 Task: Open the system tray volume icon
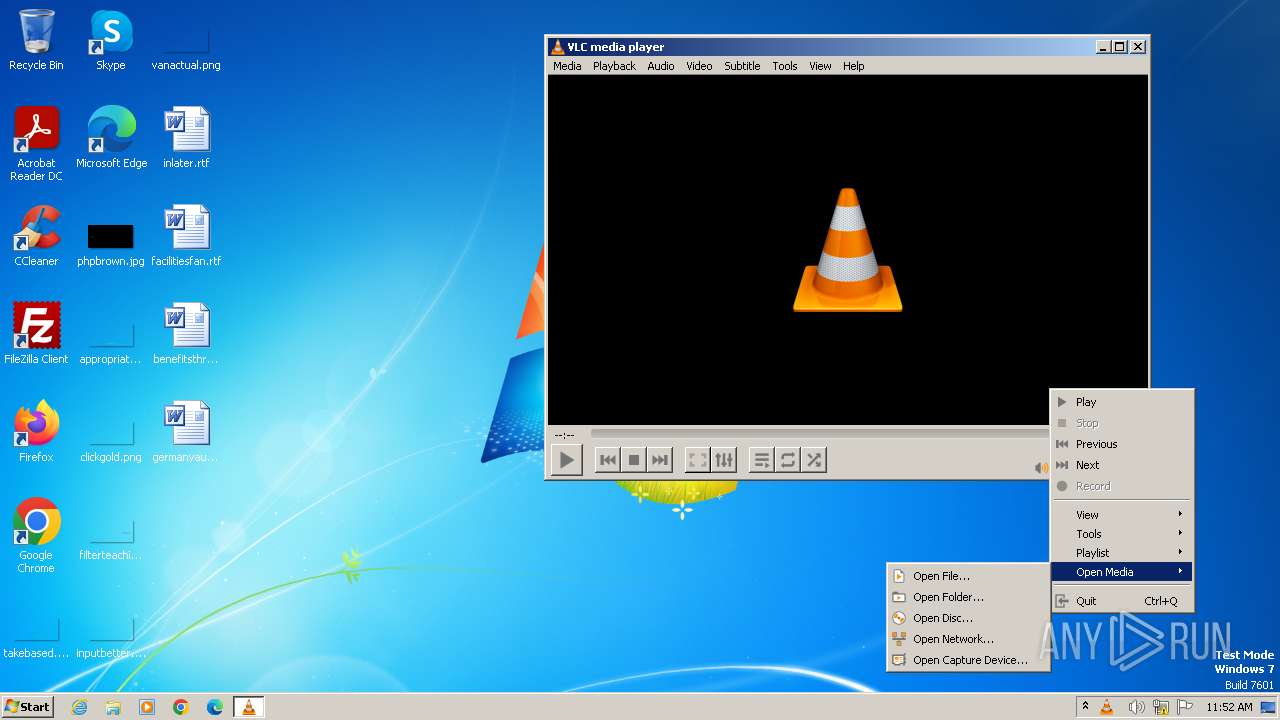[x=1136, y=707]
